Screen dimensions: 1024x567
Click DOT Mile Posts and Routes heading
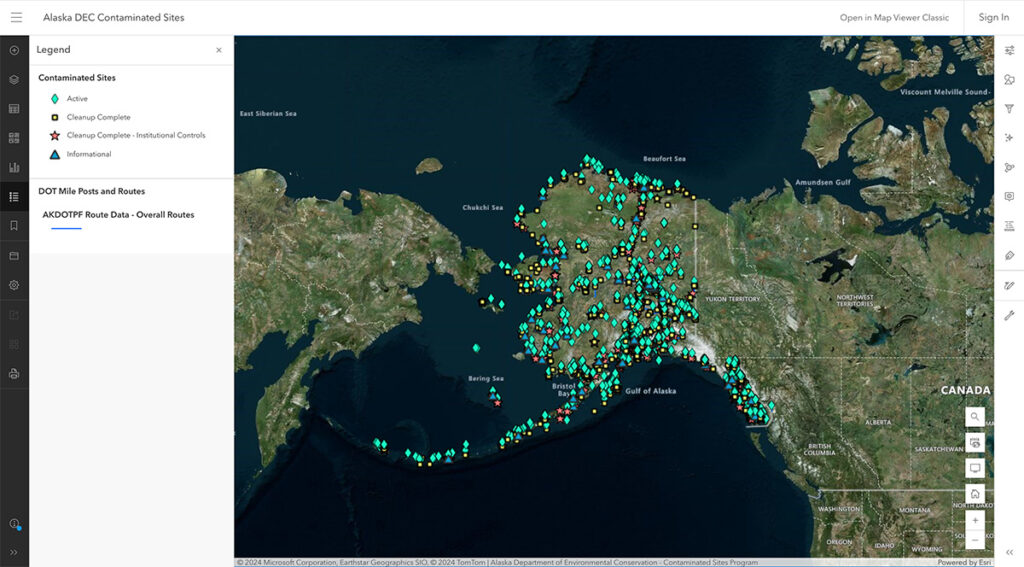[91, 191]
